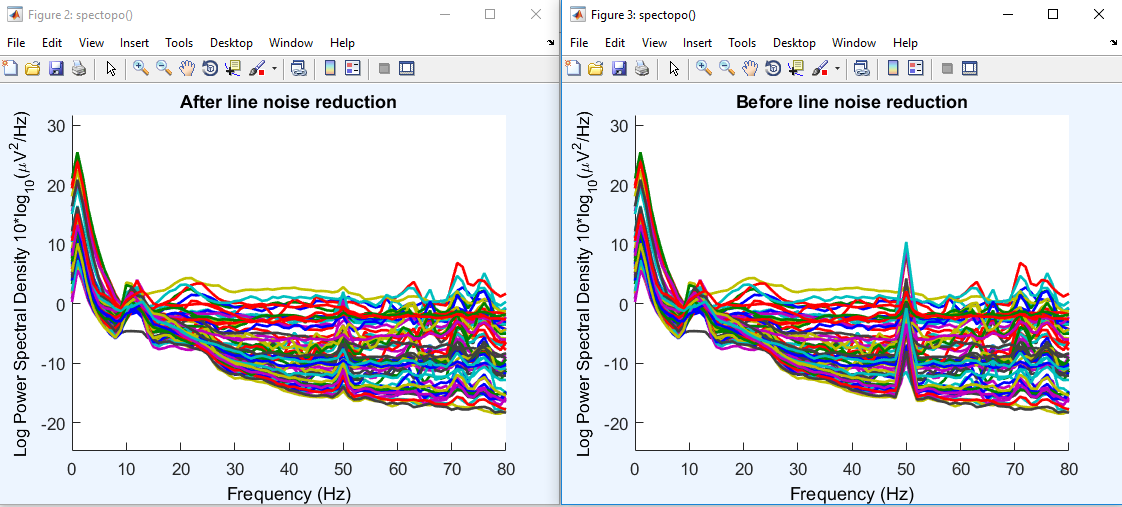This screenshot has width=1122, height=507.
Task: Click Link Plot icon in Figure 3
Action: 860,68
